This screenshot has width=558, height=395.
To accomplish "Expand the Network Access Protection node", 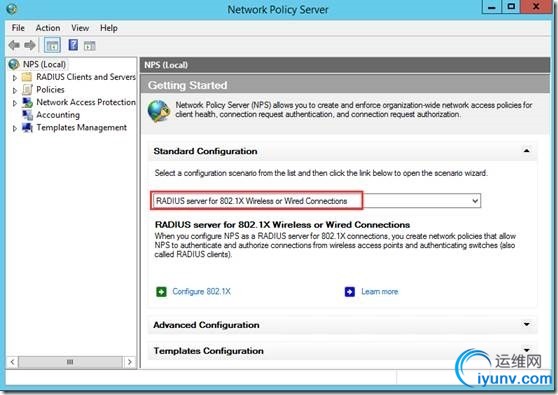I will coord(15,103).
